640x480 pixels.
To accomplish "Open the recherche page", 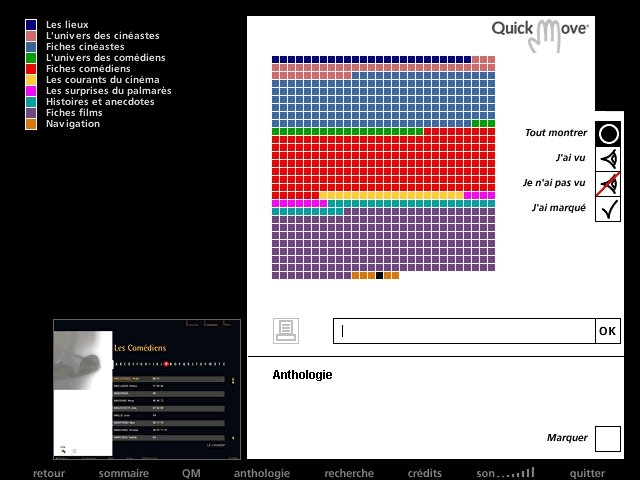I will (x=349, y=474).
